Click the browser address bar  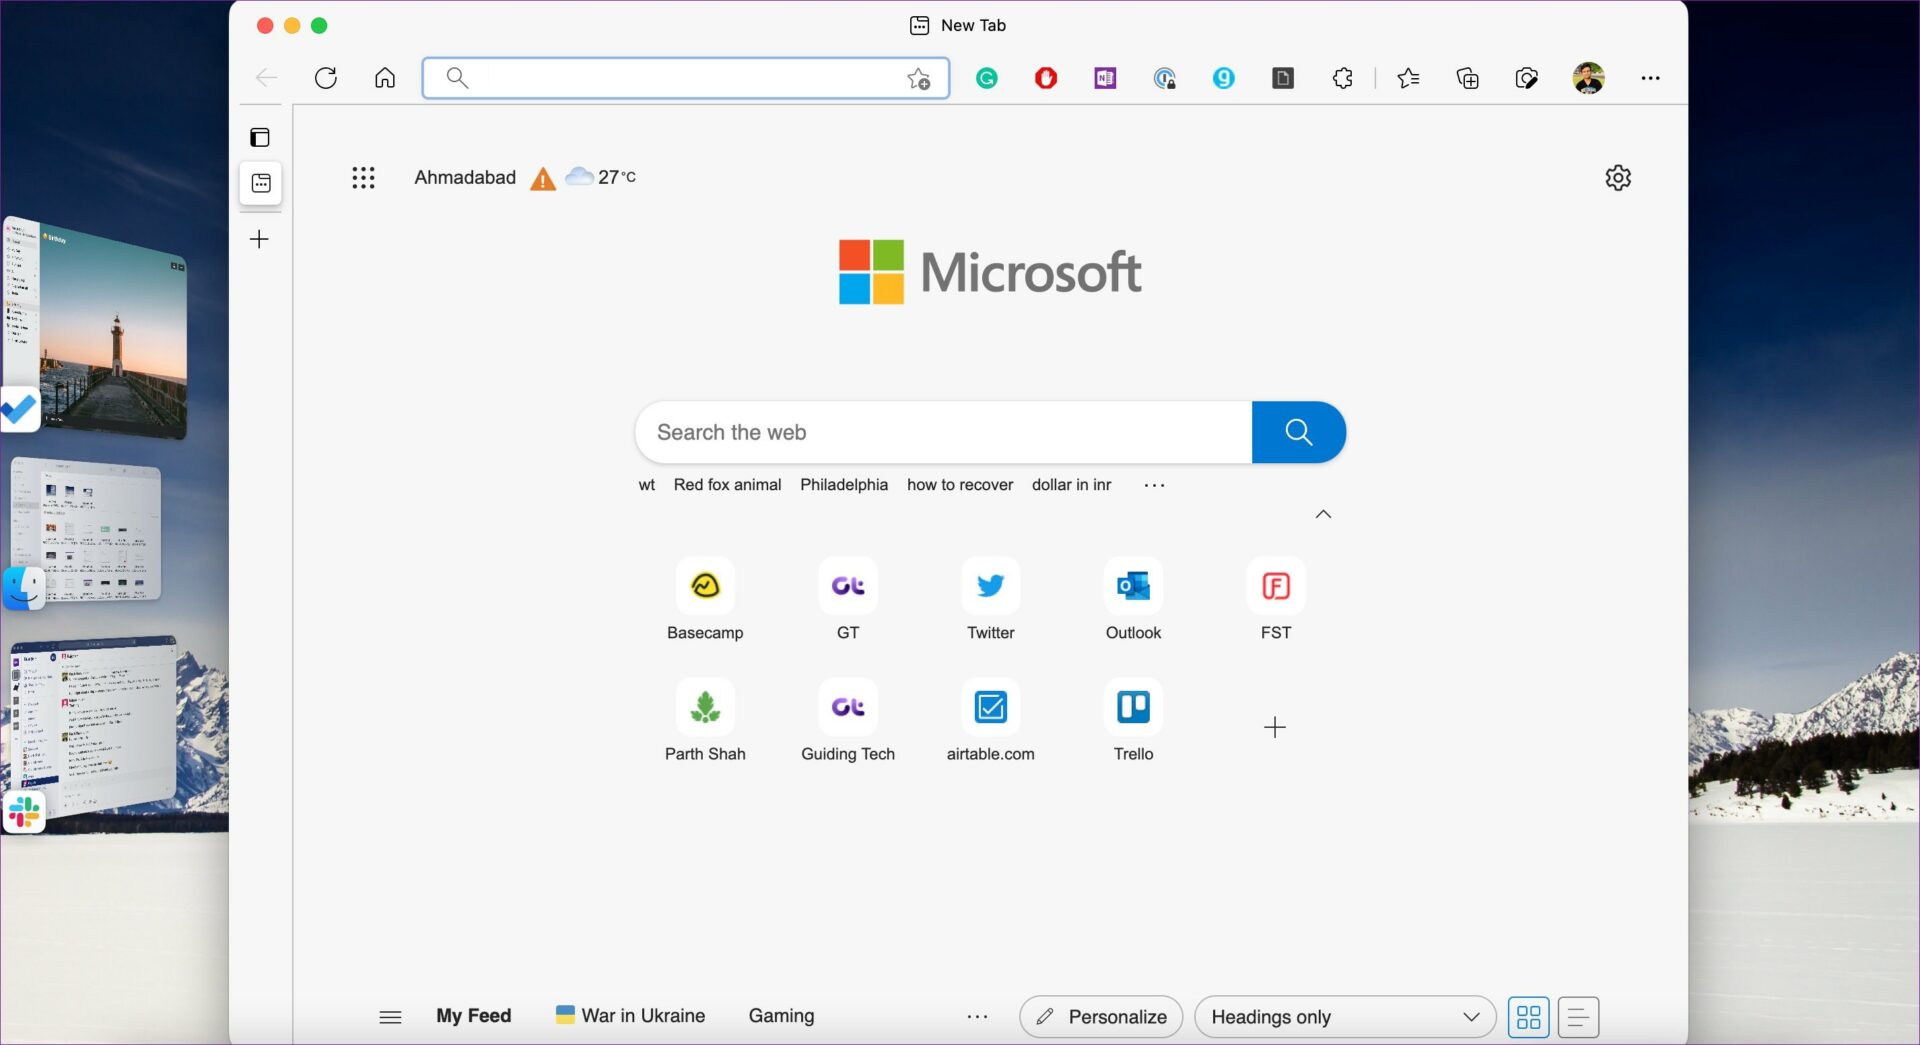point(686,78)
